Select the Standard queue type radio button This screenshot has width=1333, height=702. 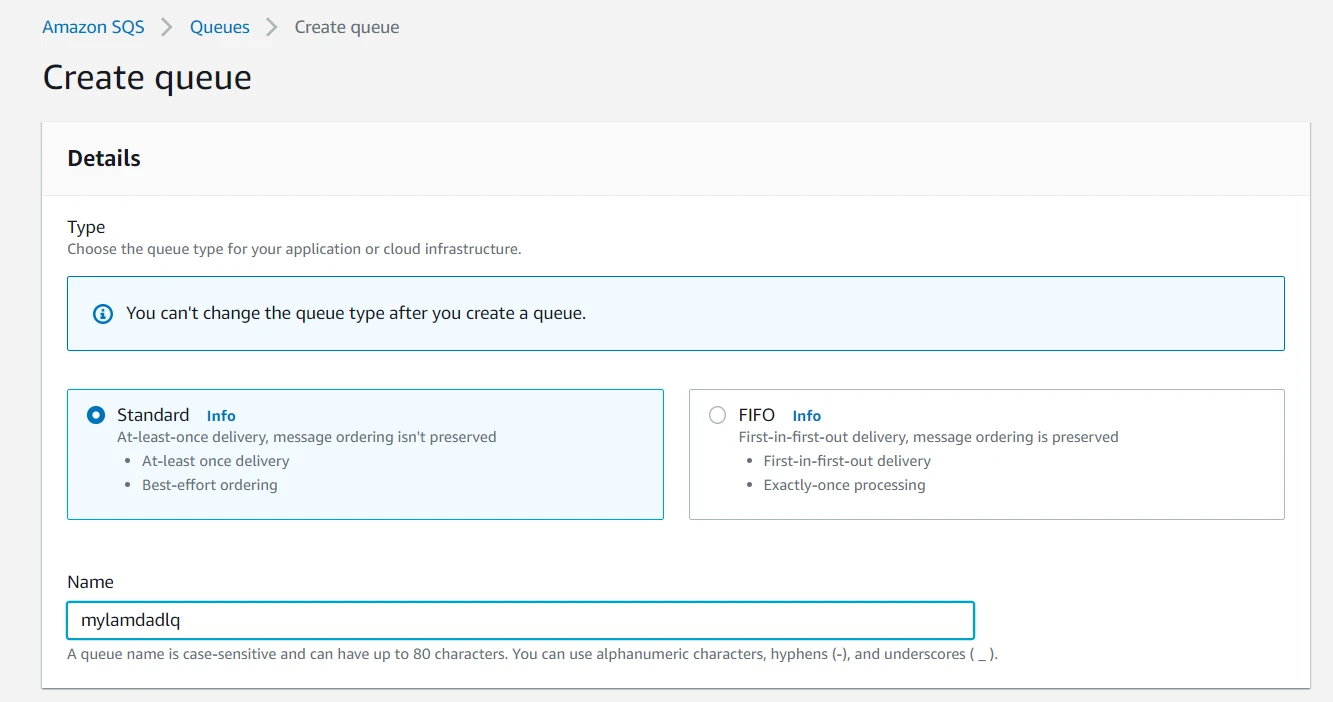coord(96,415)
